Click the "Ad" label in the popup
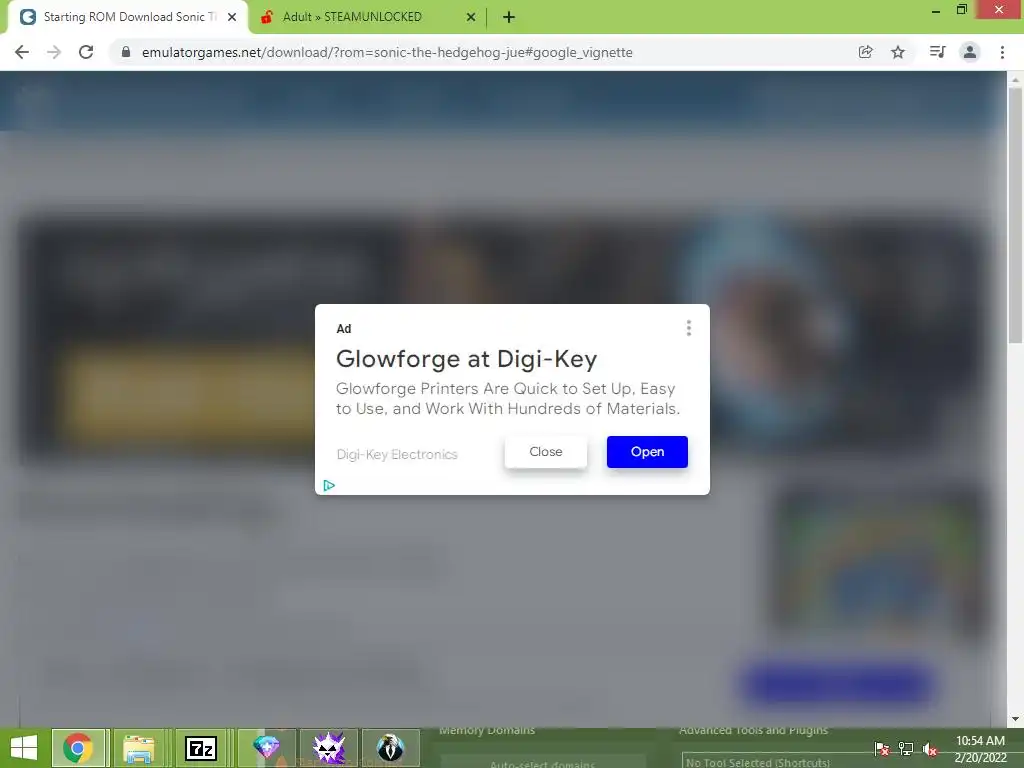1024x768 pixels. (x=344, y=328)
